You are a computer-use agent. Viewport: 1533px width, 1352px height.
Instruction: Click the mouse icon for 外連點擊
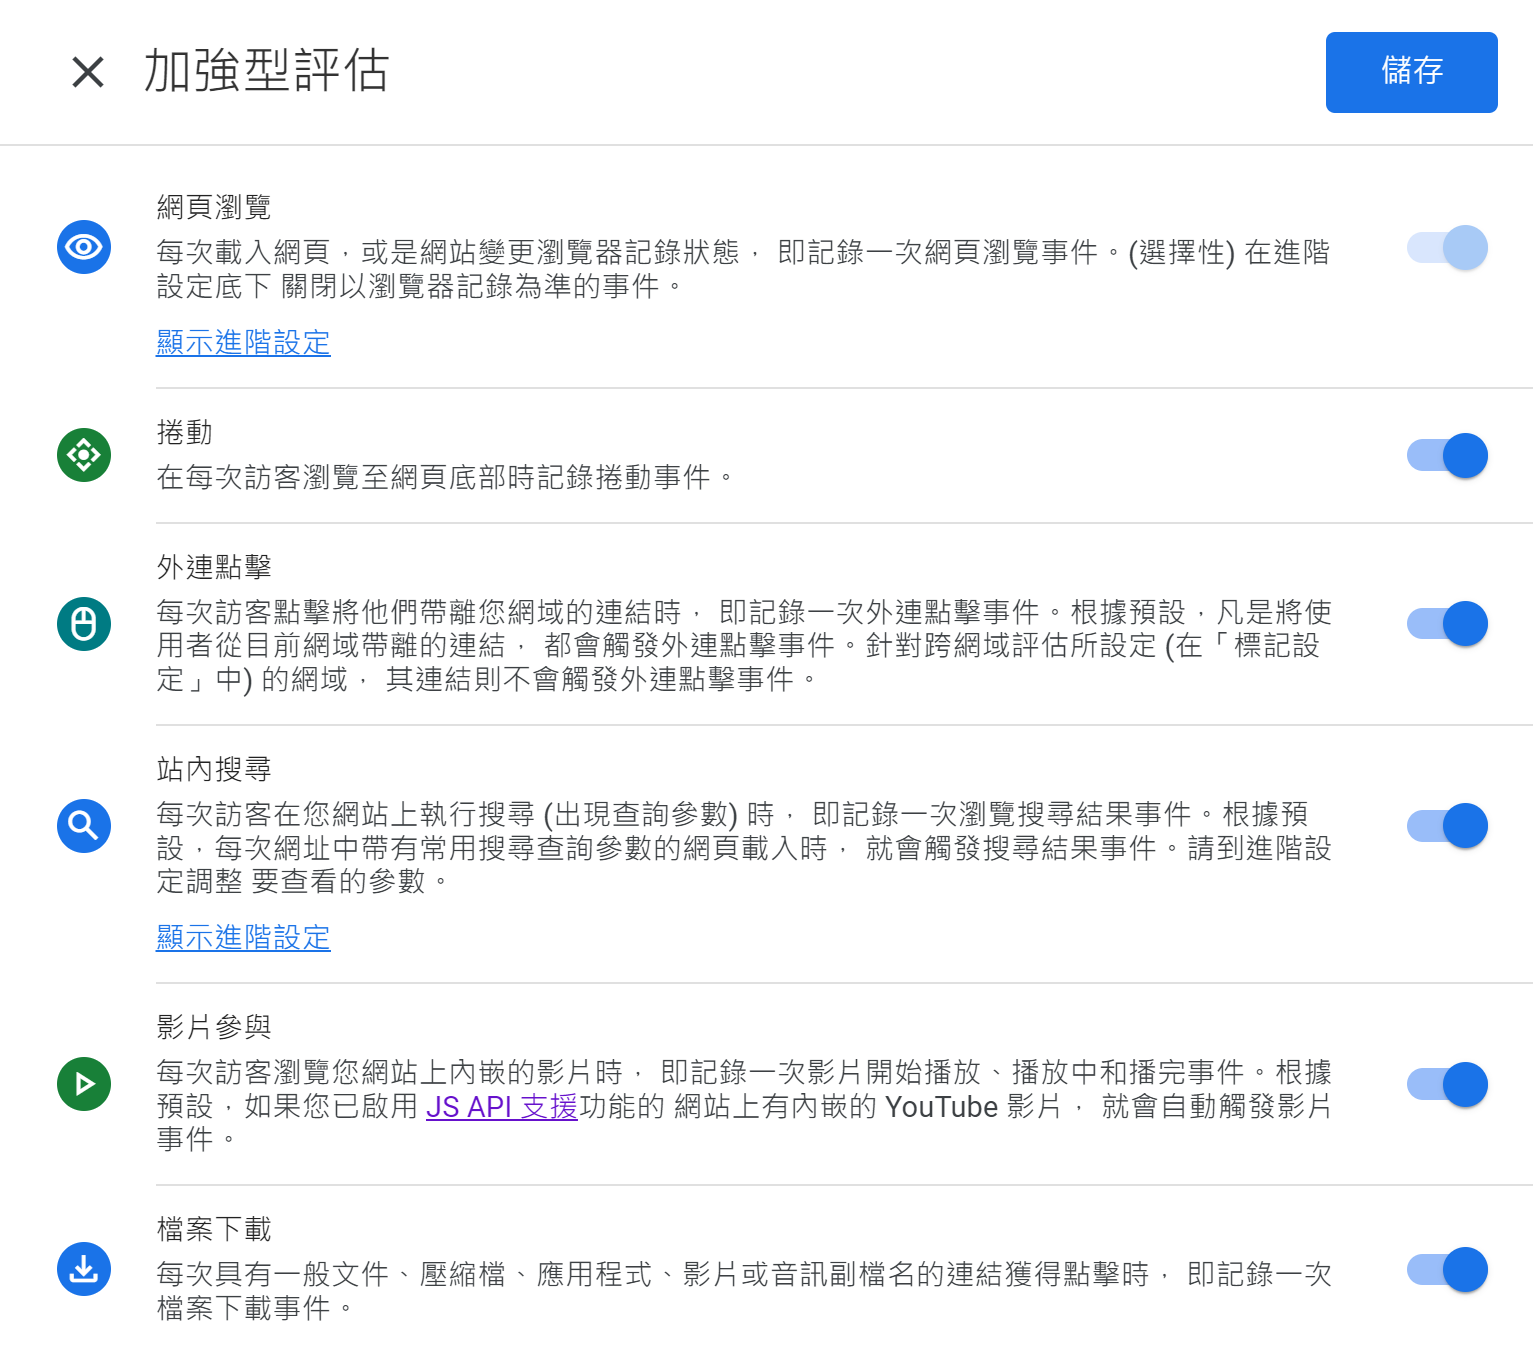(x=84, y=624)
